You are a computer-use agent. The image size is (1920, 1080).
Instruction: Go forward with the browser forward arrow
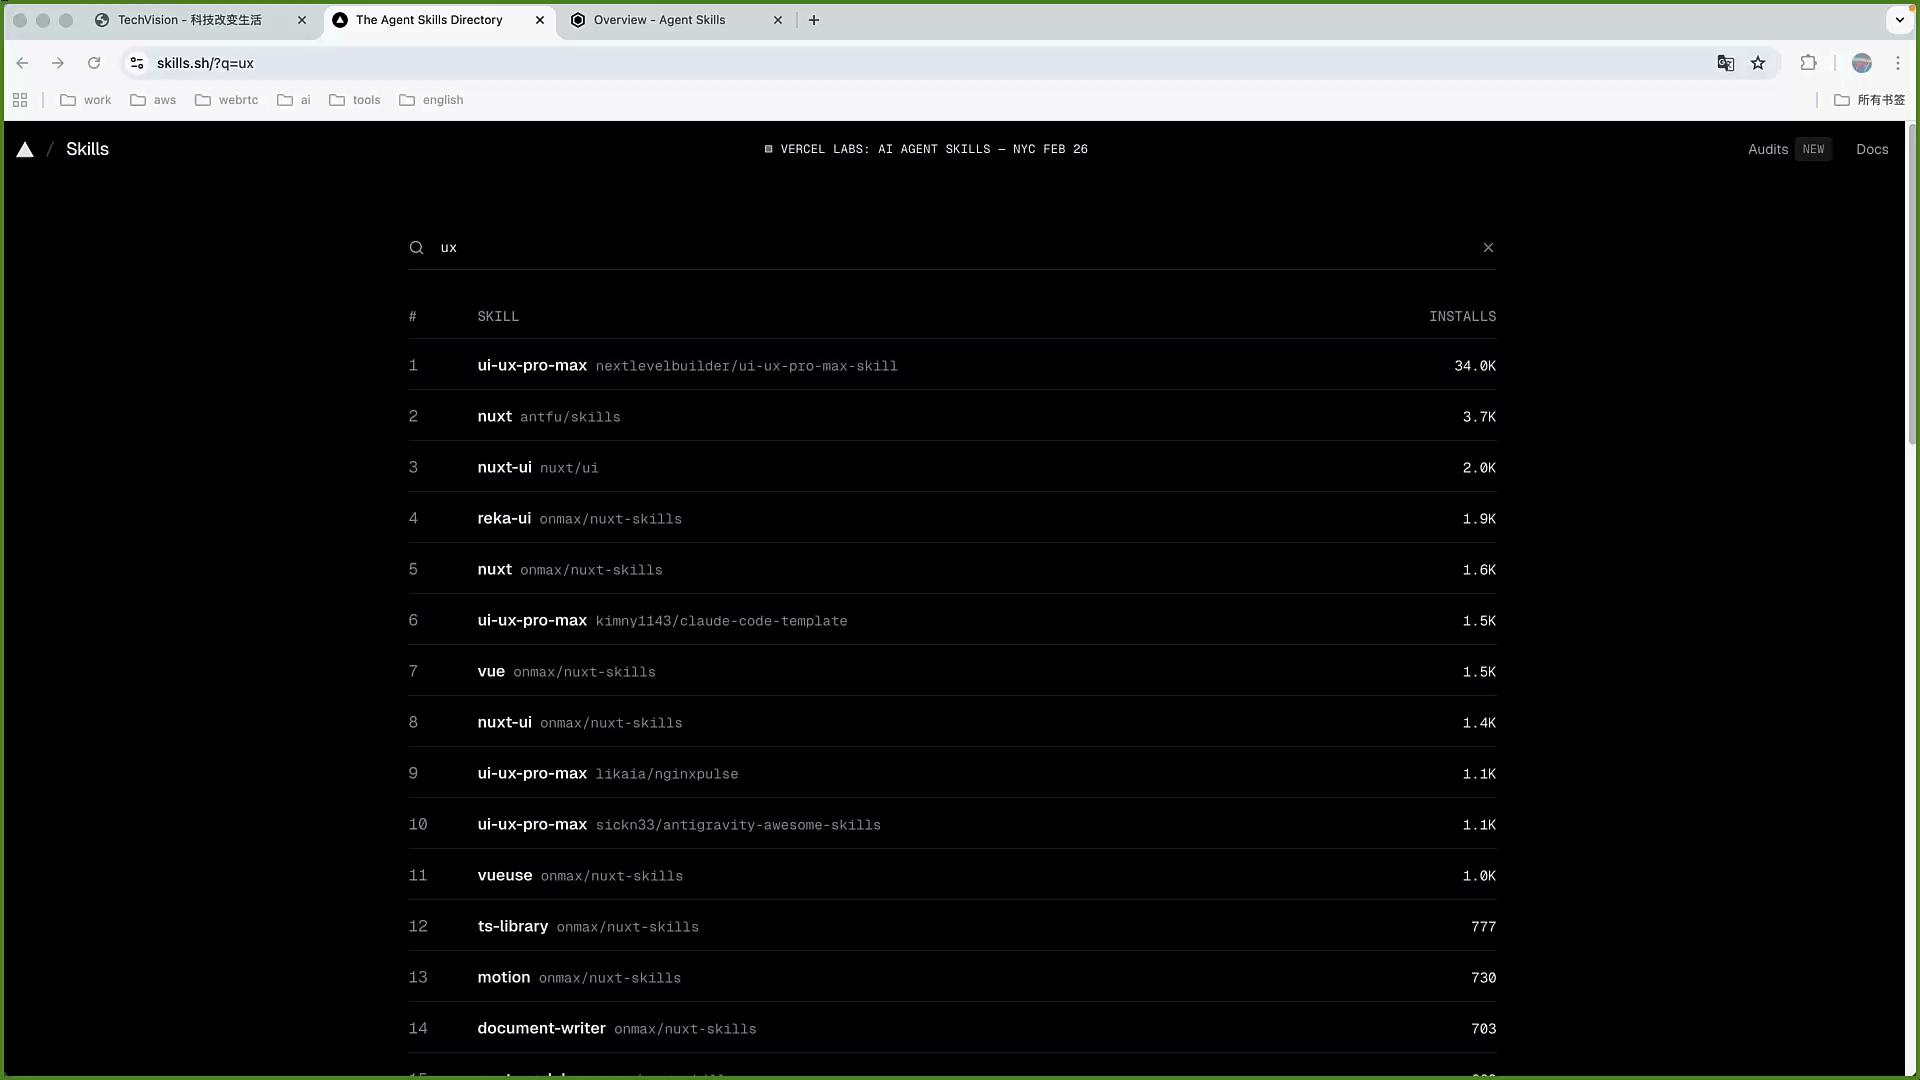pyautogui.click(x=58, y=63)
